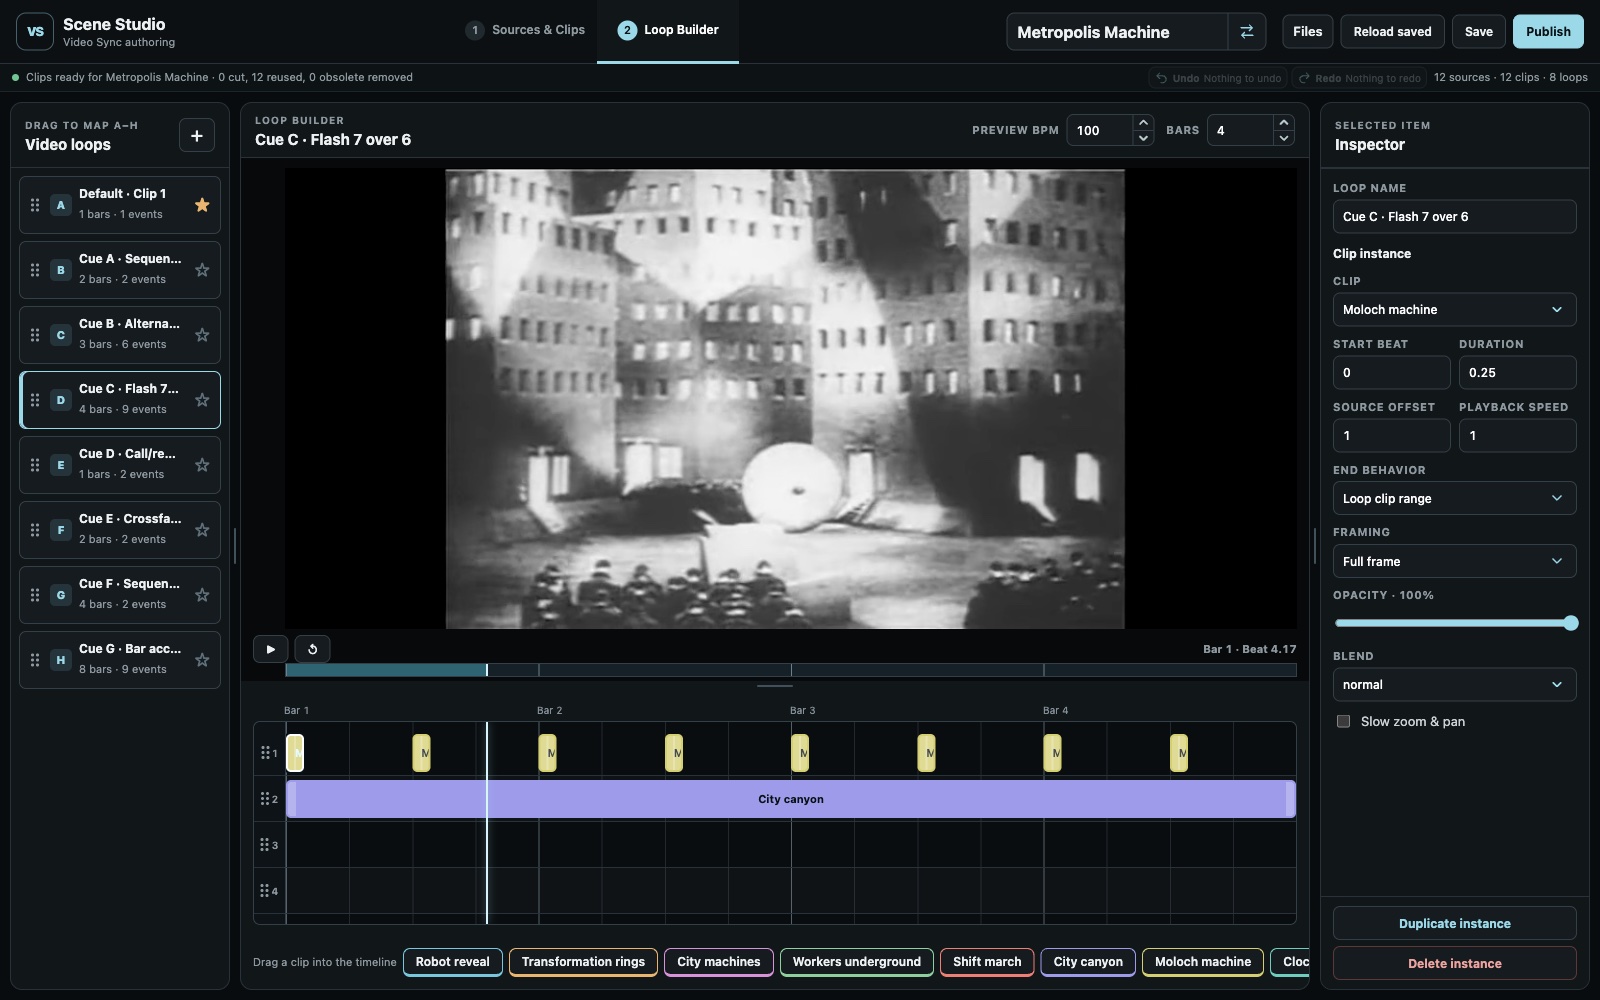Open the Clip dropdown showing Moloch machine
This screenshot has width=1600, height=1000.
coord(1454,310)
